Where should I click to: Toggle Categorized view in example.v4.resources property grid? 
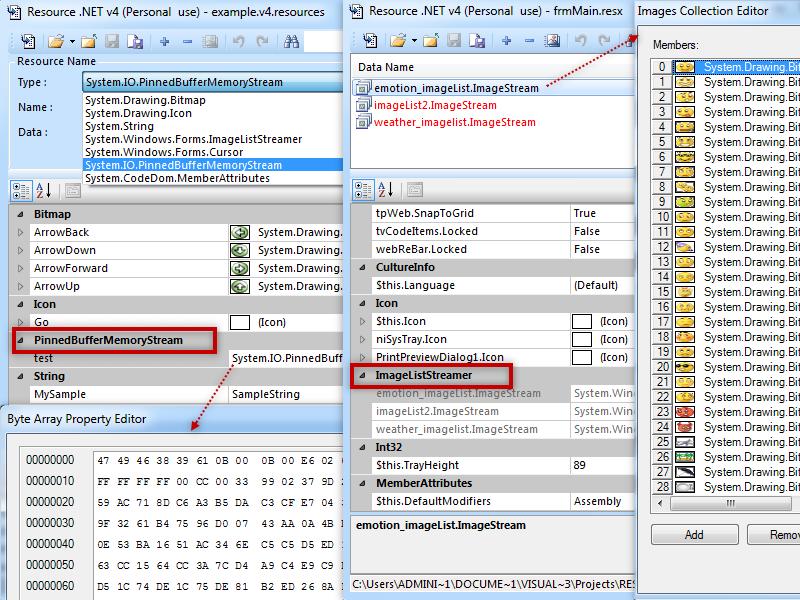coord(21,191)
